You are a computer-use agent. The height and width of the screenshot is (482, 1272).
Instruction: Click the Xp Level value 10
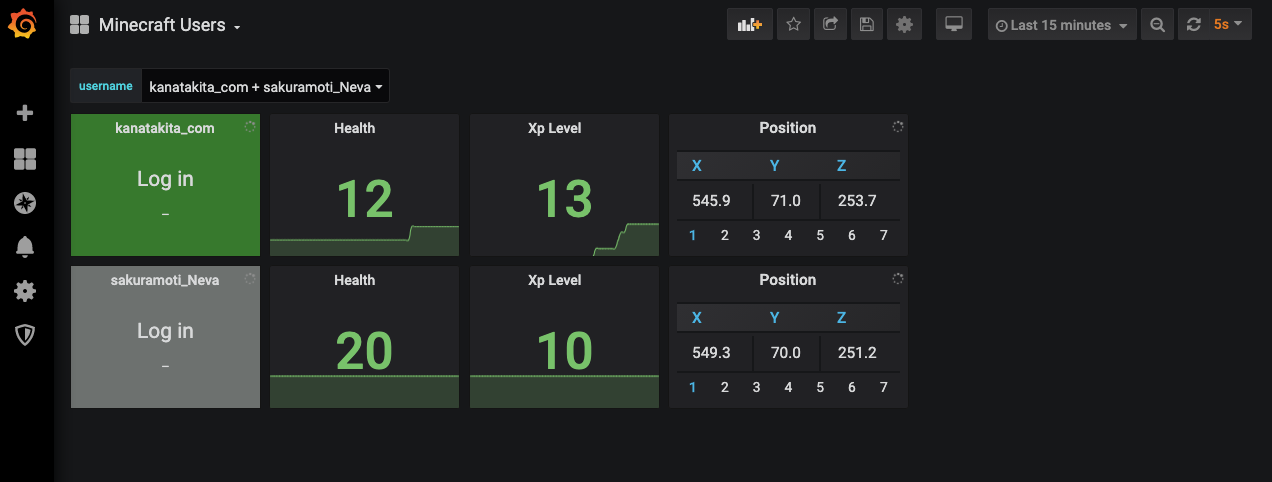(x=564, y=351)
